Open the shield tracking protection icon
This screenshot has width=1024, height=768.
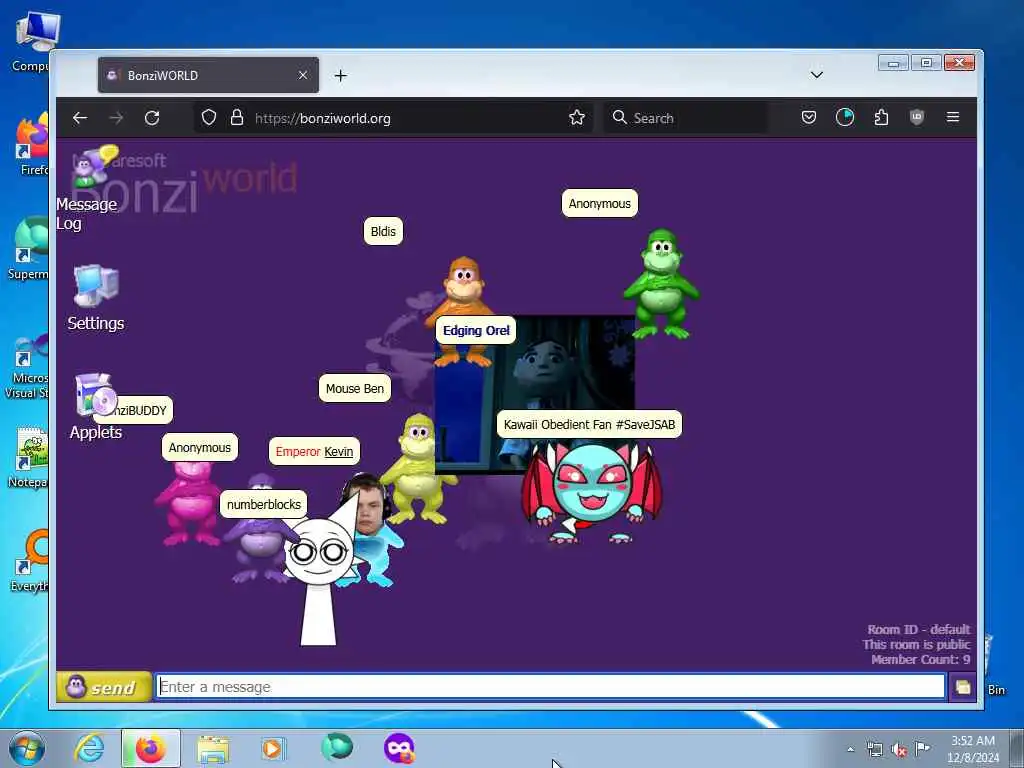[x=208, y=118]
